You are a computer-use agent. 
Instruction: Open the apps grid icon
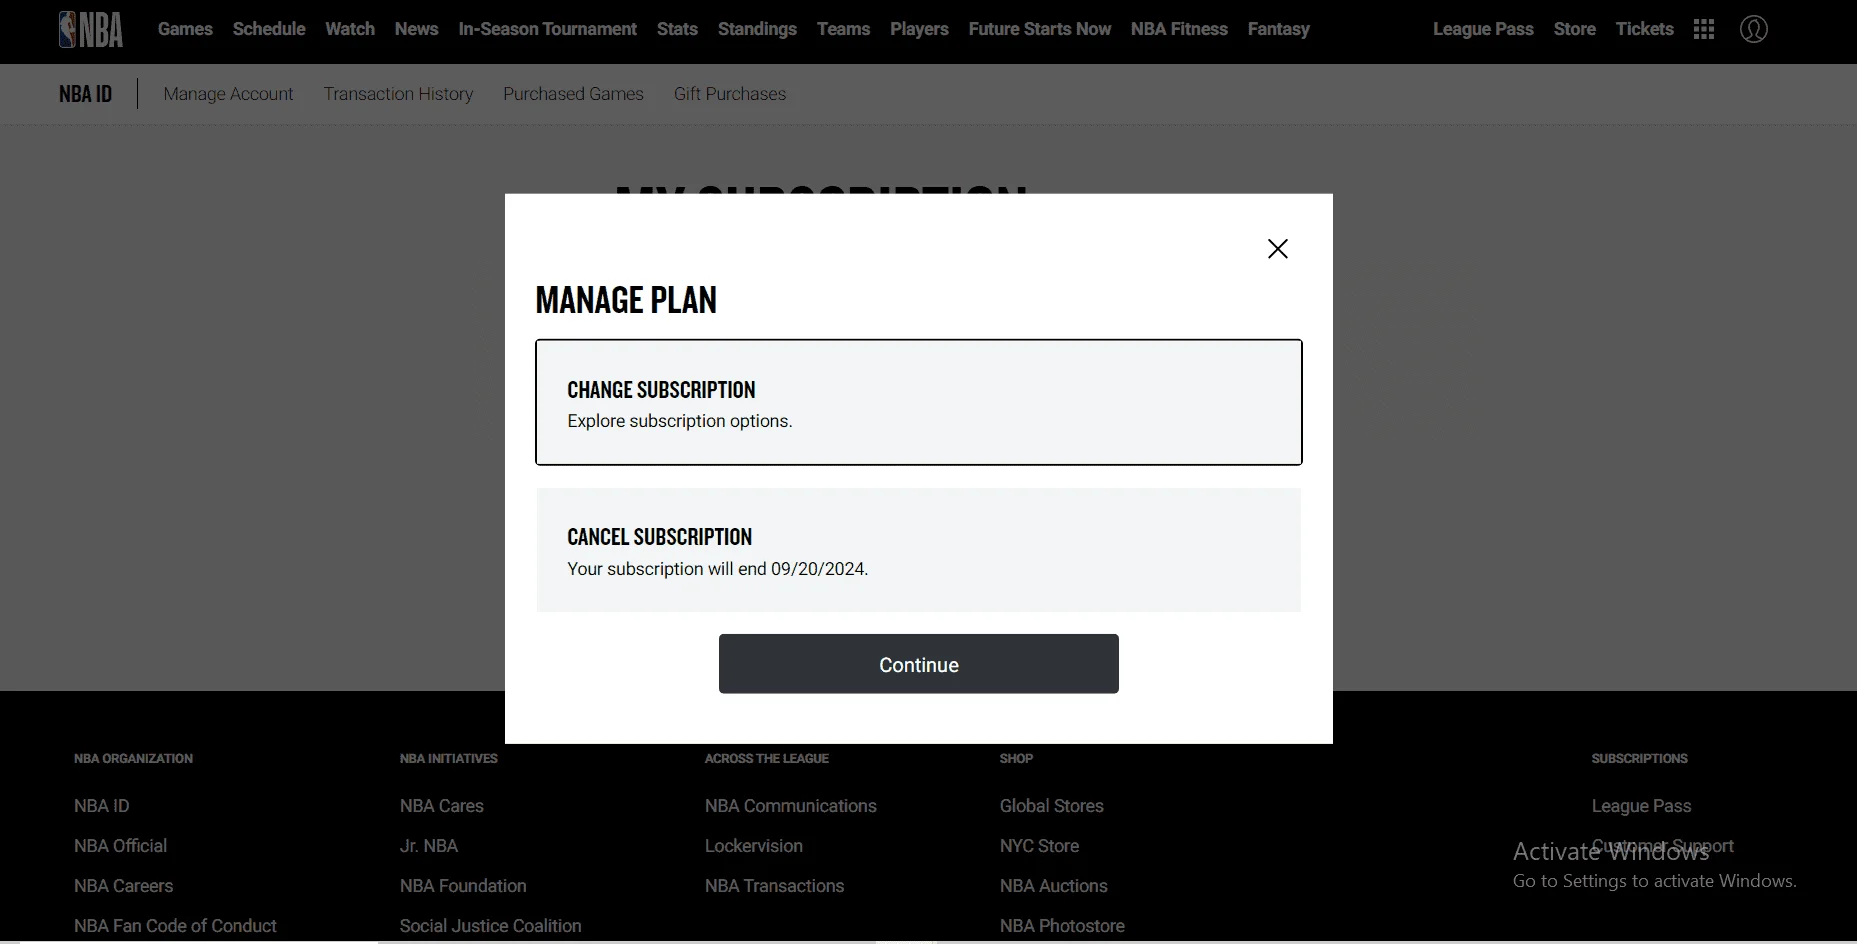(x=1704, y=29)
